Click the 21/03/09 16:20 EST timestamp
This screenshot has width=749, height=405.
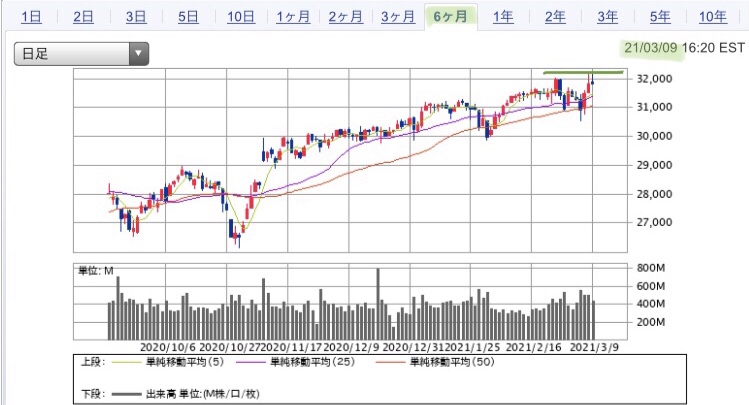[683, 48]
